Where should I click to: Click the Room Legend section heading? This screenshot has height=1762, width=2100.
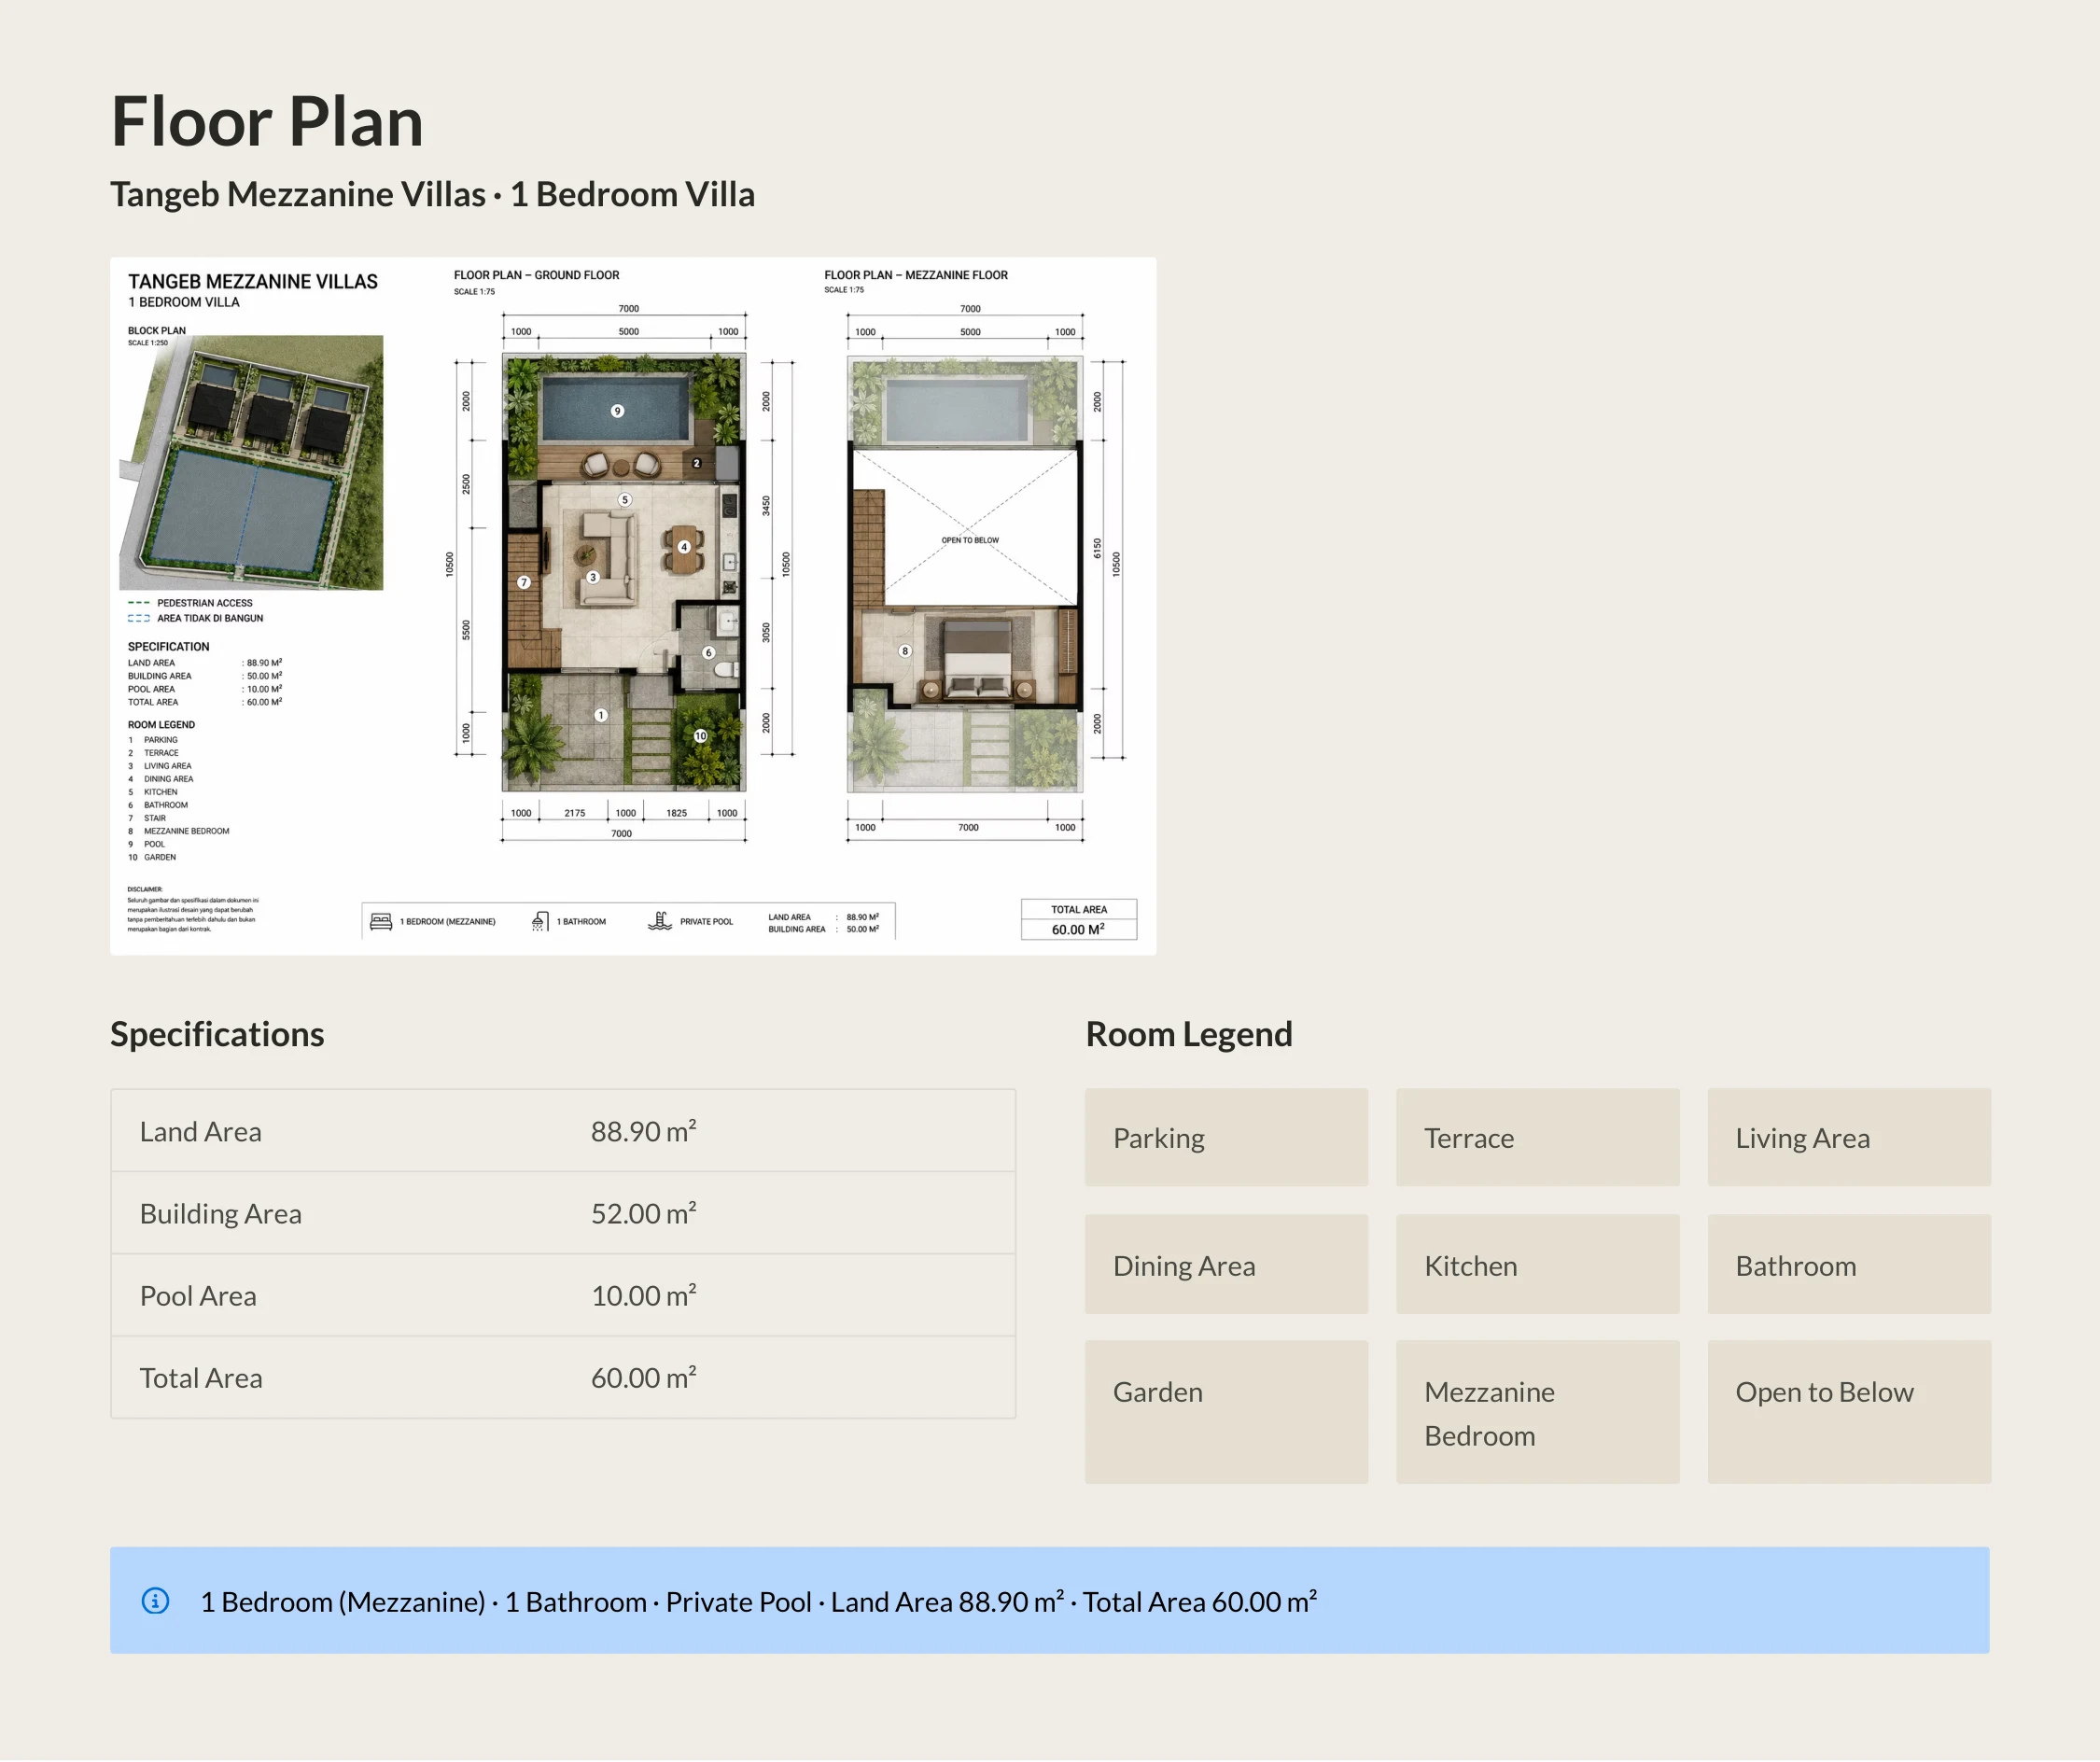pyautogui.click(x=1189, y=1034)
